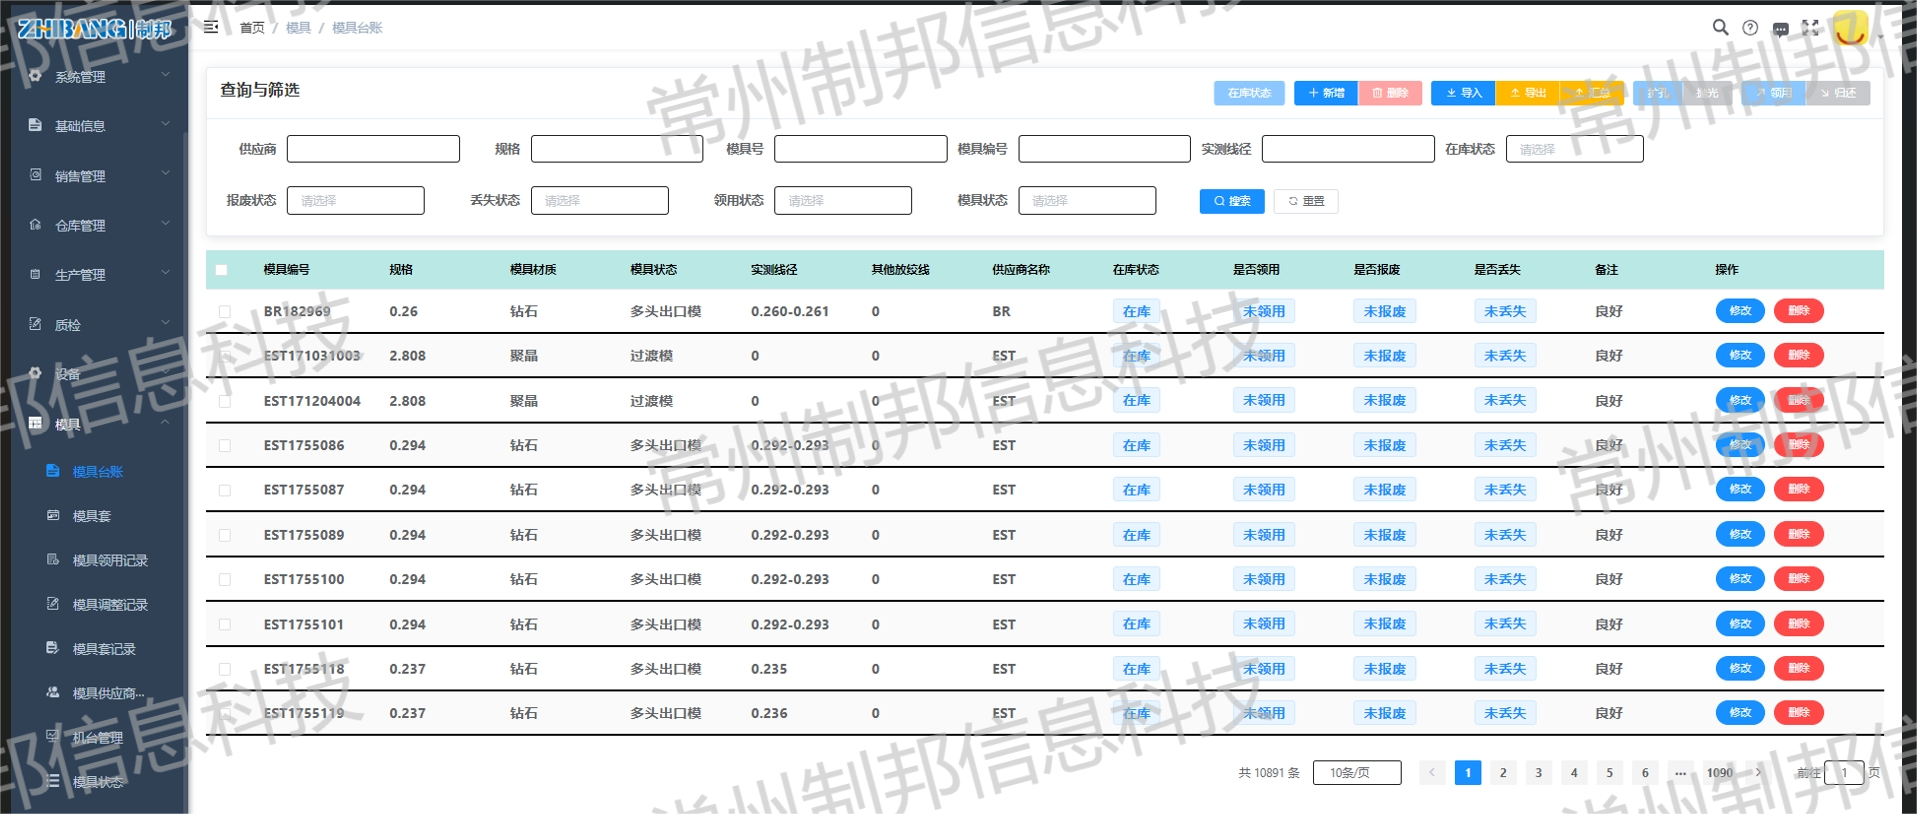Check the row EST1755101
This screenshot has height=814, width=1917.
tap(225, 624)
